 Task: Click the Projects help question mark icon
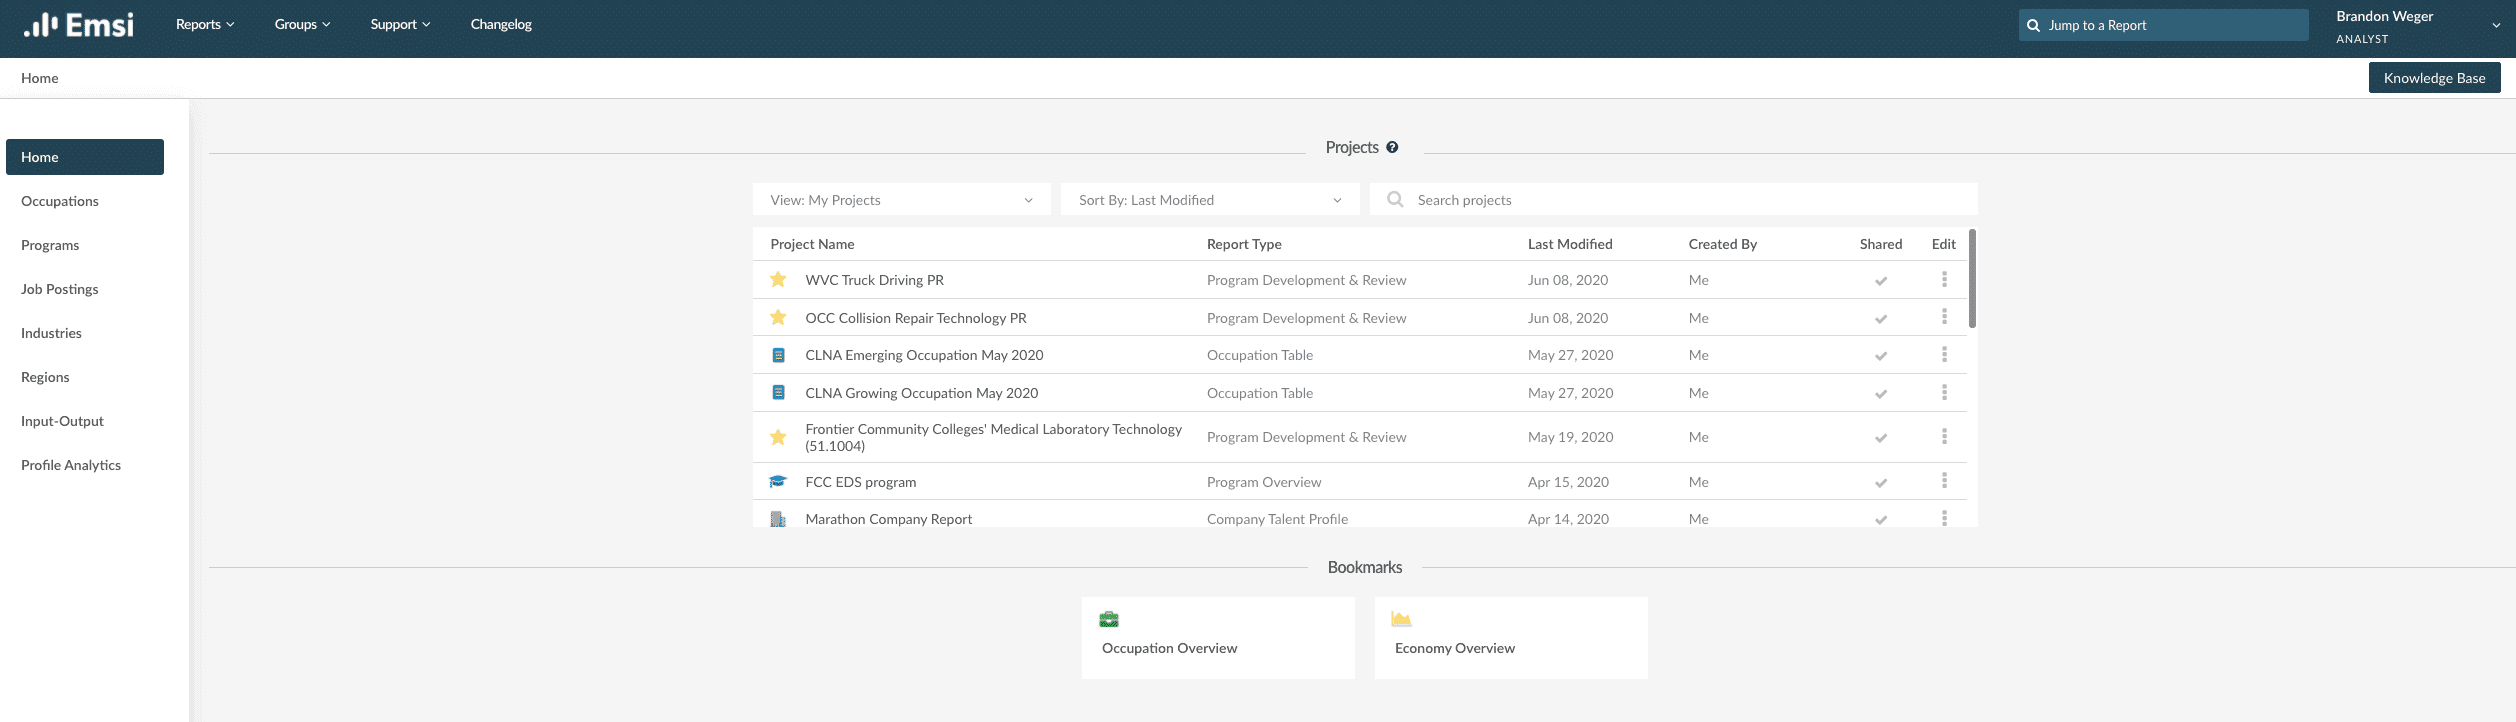point(1392,147)
